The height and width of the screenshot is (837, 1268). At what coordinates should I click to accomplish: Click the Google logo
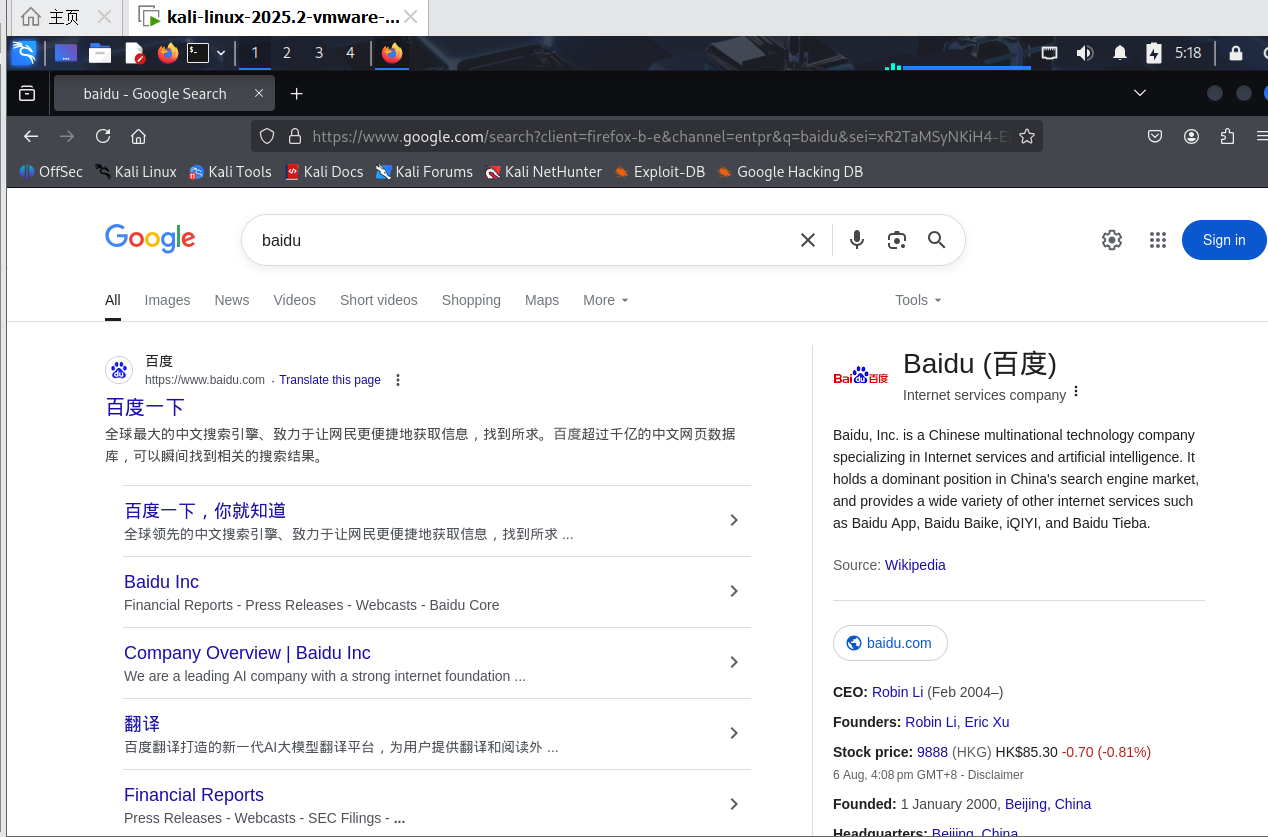150,239
